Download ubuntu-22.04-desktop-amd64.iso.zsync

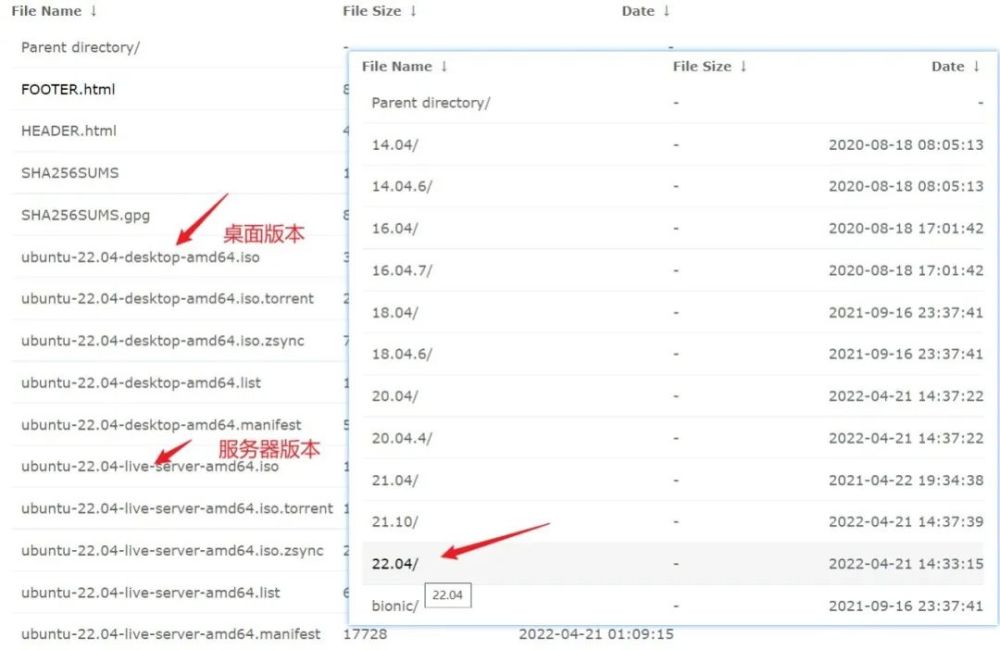pyautogui.click(x=162, y=341)
